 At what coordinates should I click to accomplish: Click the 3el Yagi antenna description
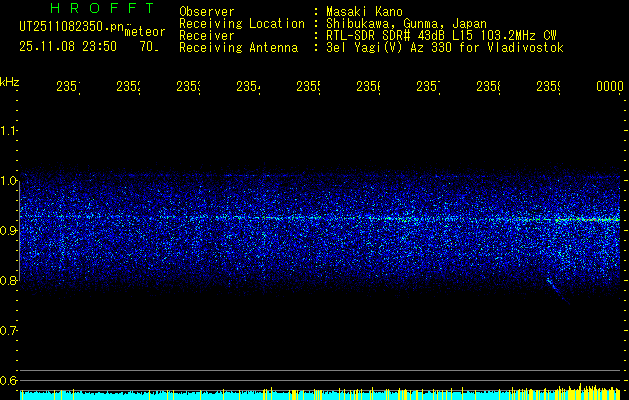pyautogui.click(x=445, y=48)
